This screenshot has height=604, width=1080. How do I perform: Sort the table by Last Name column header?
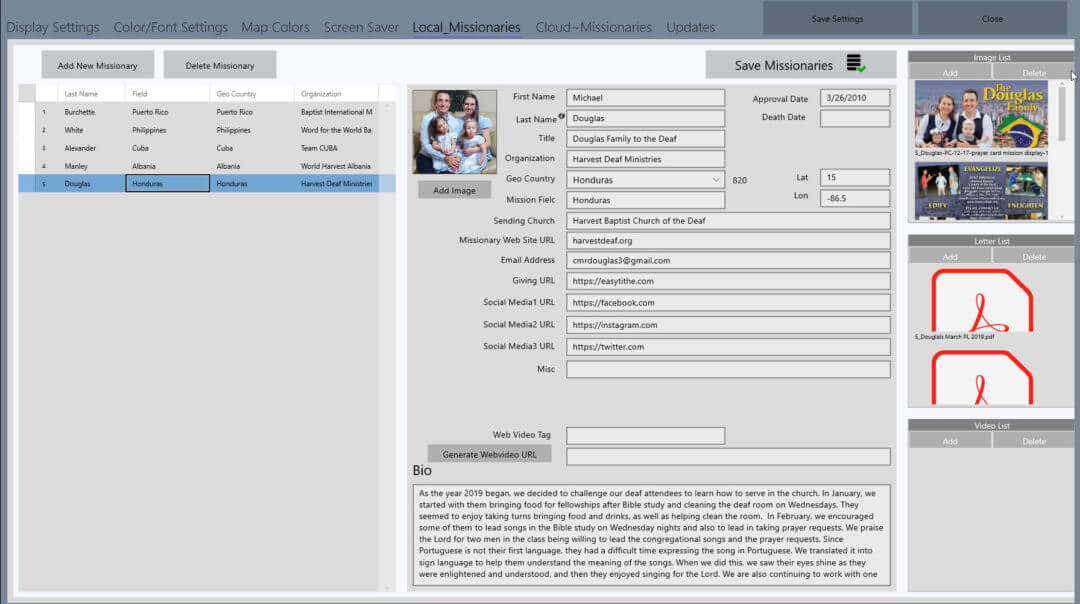click(81, 94)
